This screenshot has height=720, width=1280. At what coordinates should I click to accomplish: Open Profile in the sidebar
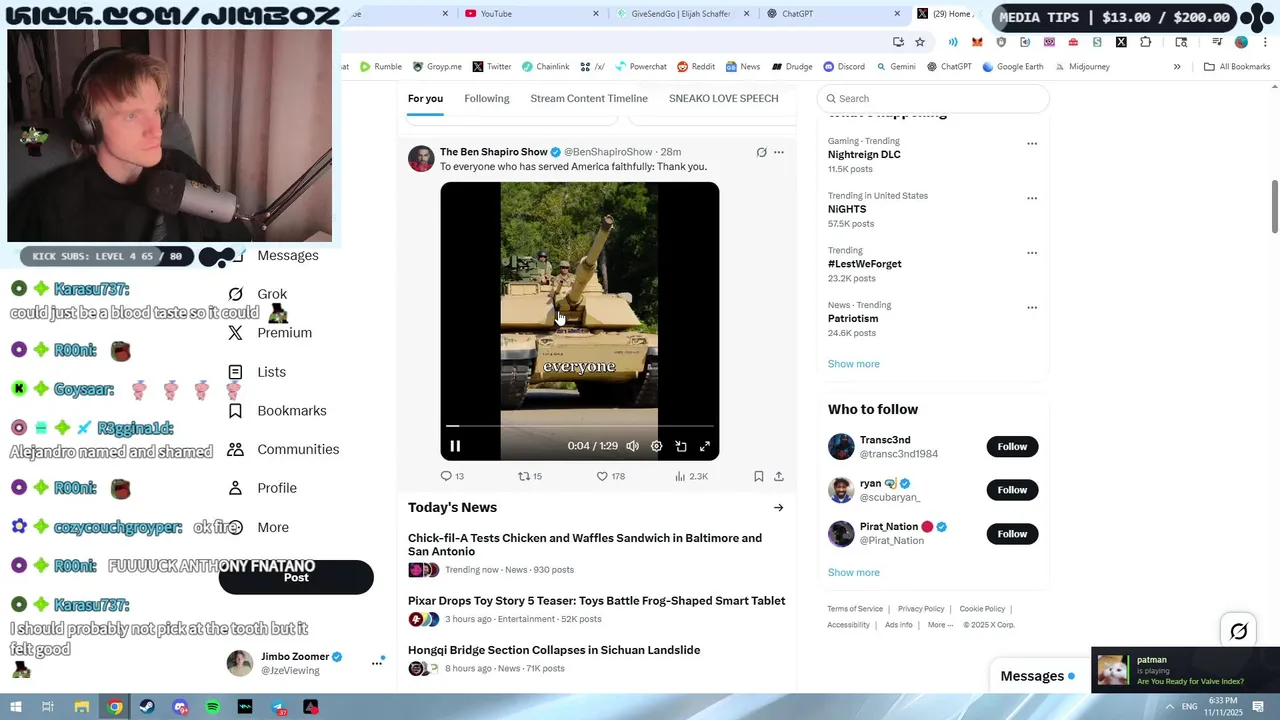262,488
